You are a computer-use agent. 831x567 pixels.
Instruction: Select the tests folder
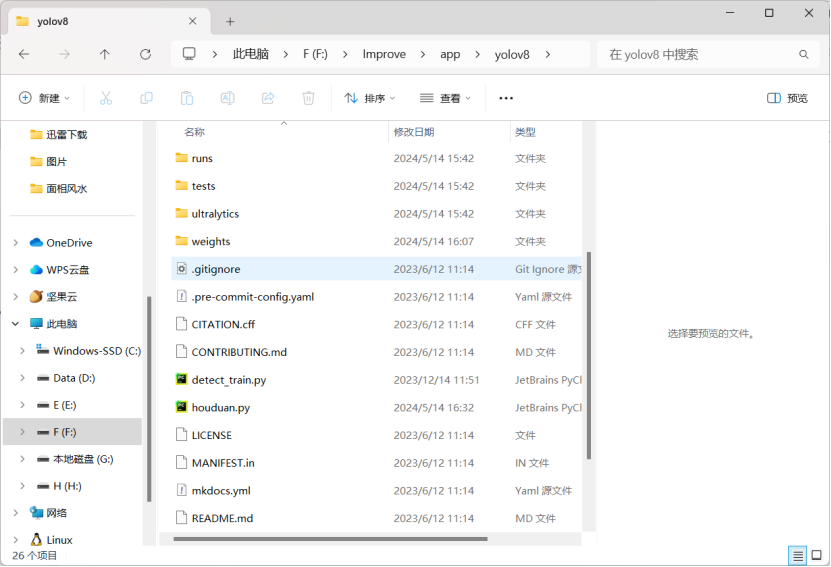click(376, 186)
